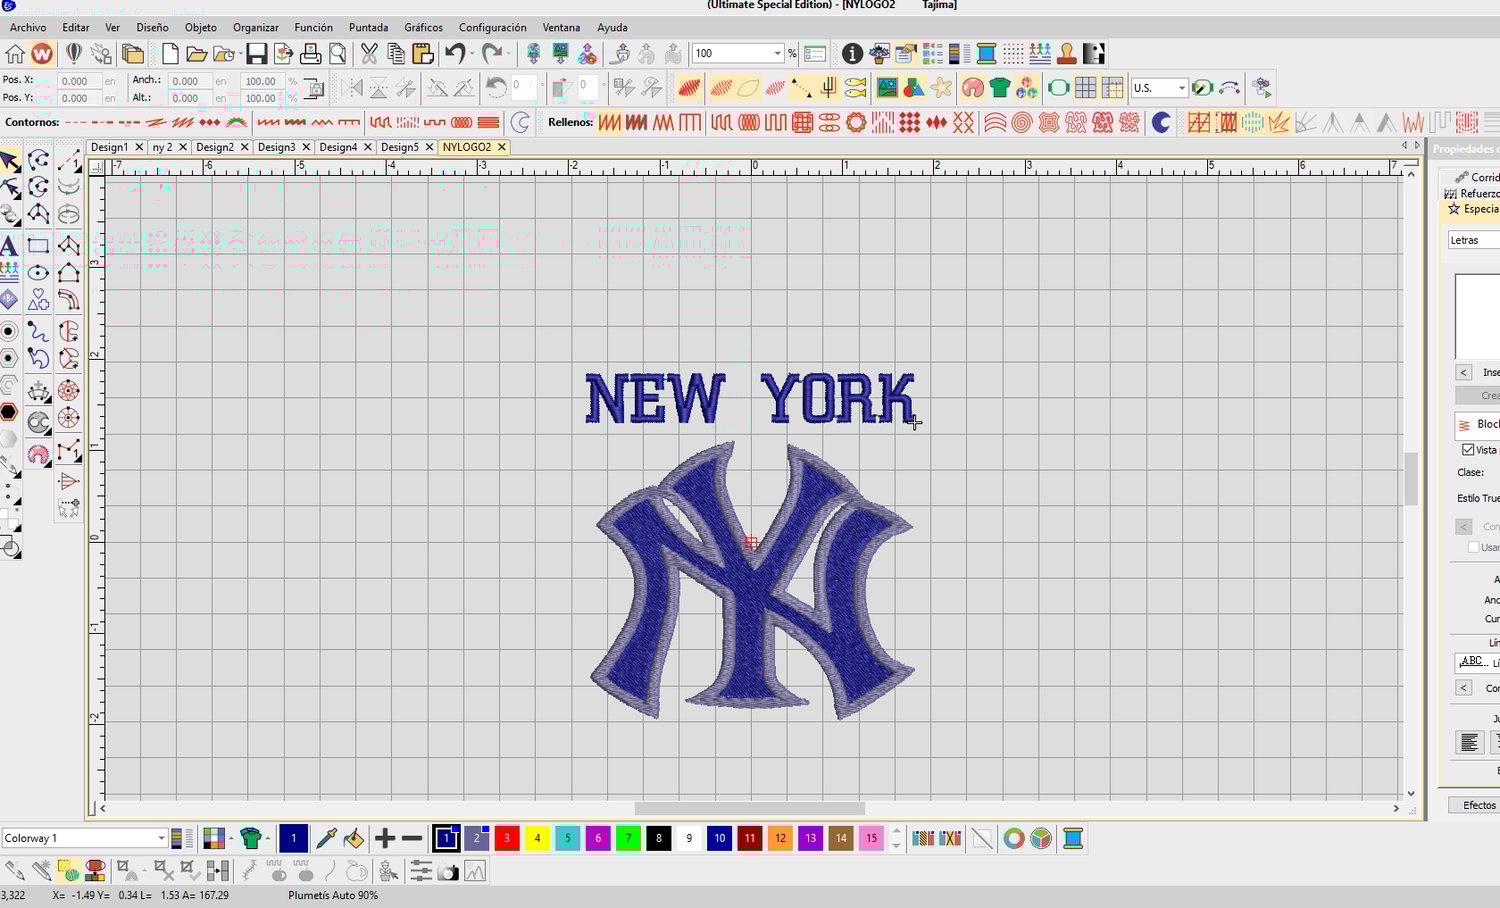
Task: Open the Refuerzo properties tab
Action: (x=1471, y=193)
